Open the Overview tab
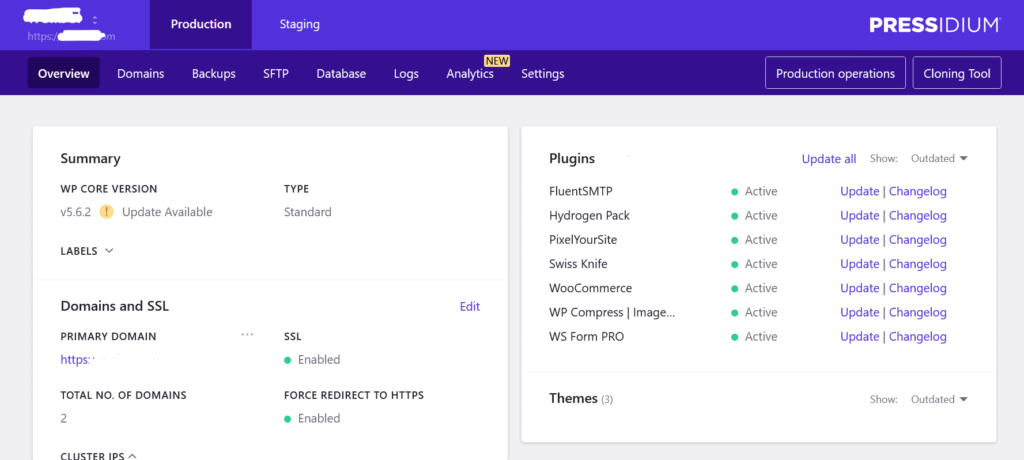 tap(64, 73)
